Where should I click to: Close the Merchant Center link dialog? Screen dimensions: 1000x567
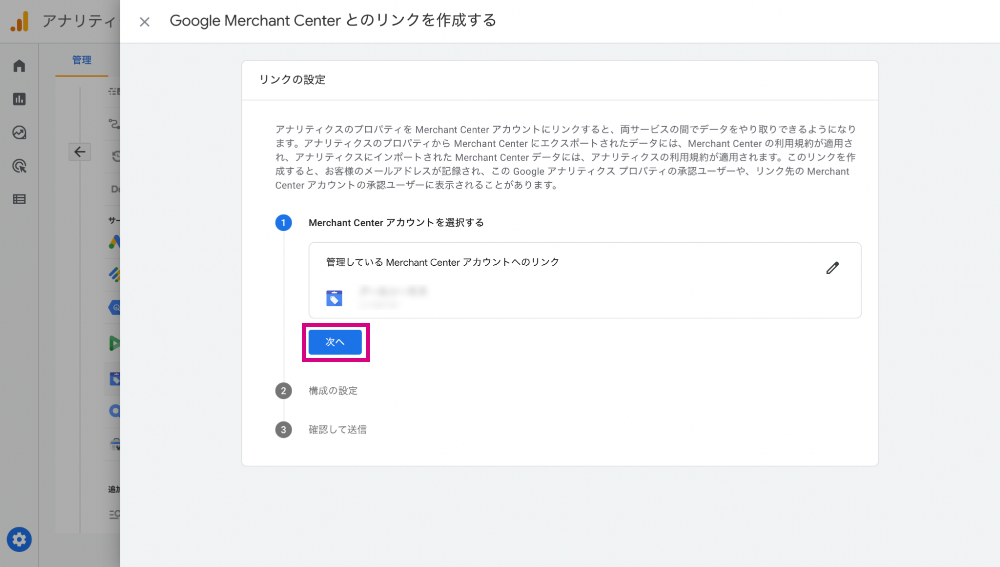145,22
